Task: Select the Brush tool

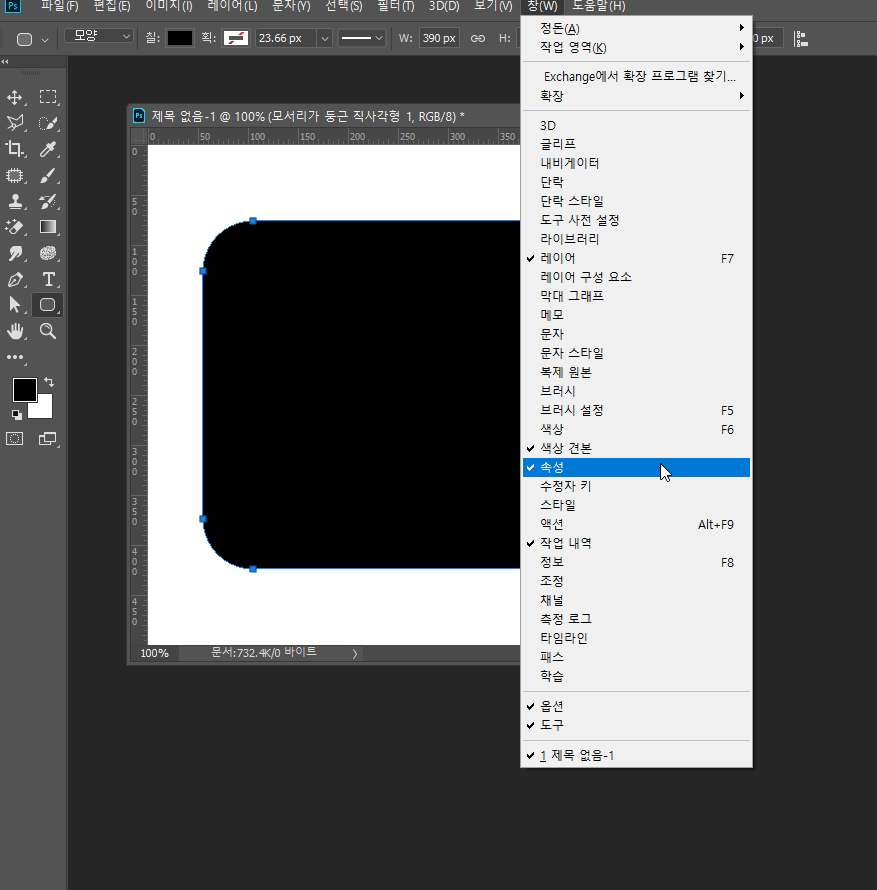Action: coord(48,175)
